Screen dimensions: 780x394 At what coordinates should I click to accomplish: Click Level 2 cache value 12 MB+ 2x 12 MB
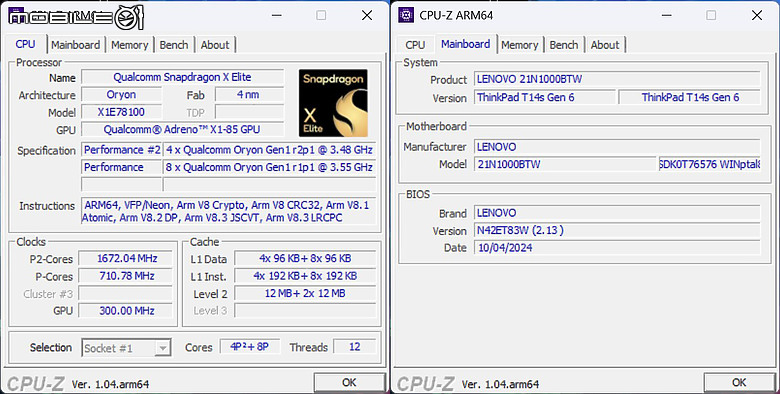[x=305, y=293]
